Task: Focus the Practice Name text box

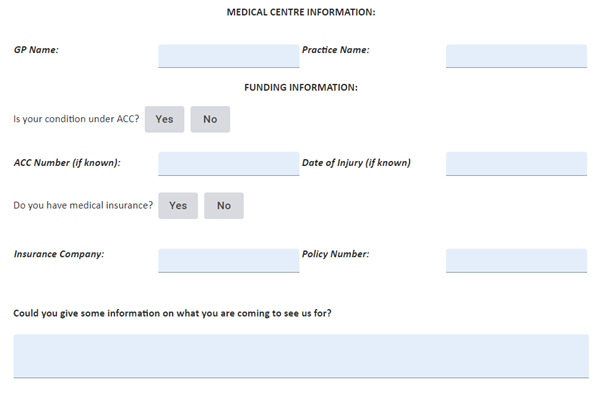Action: [x=516, y=55]
